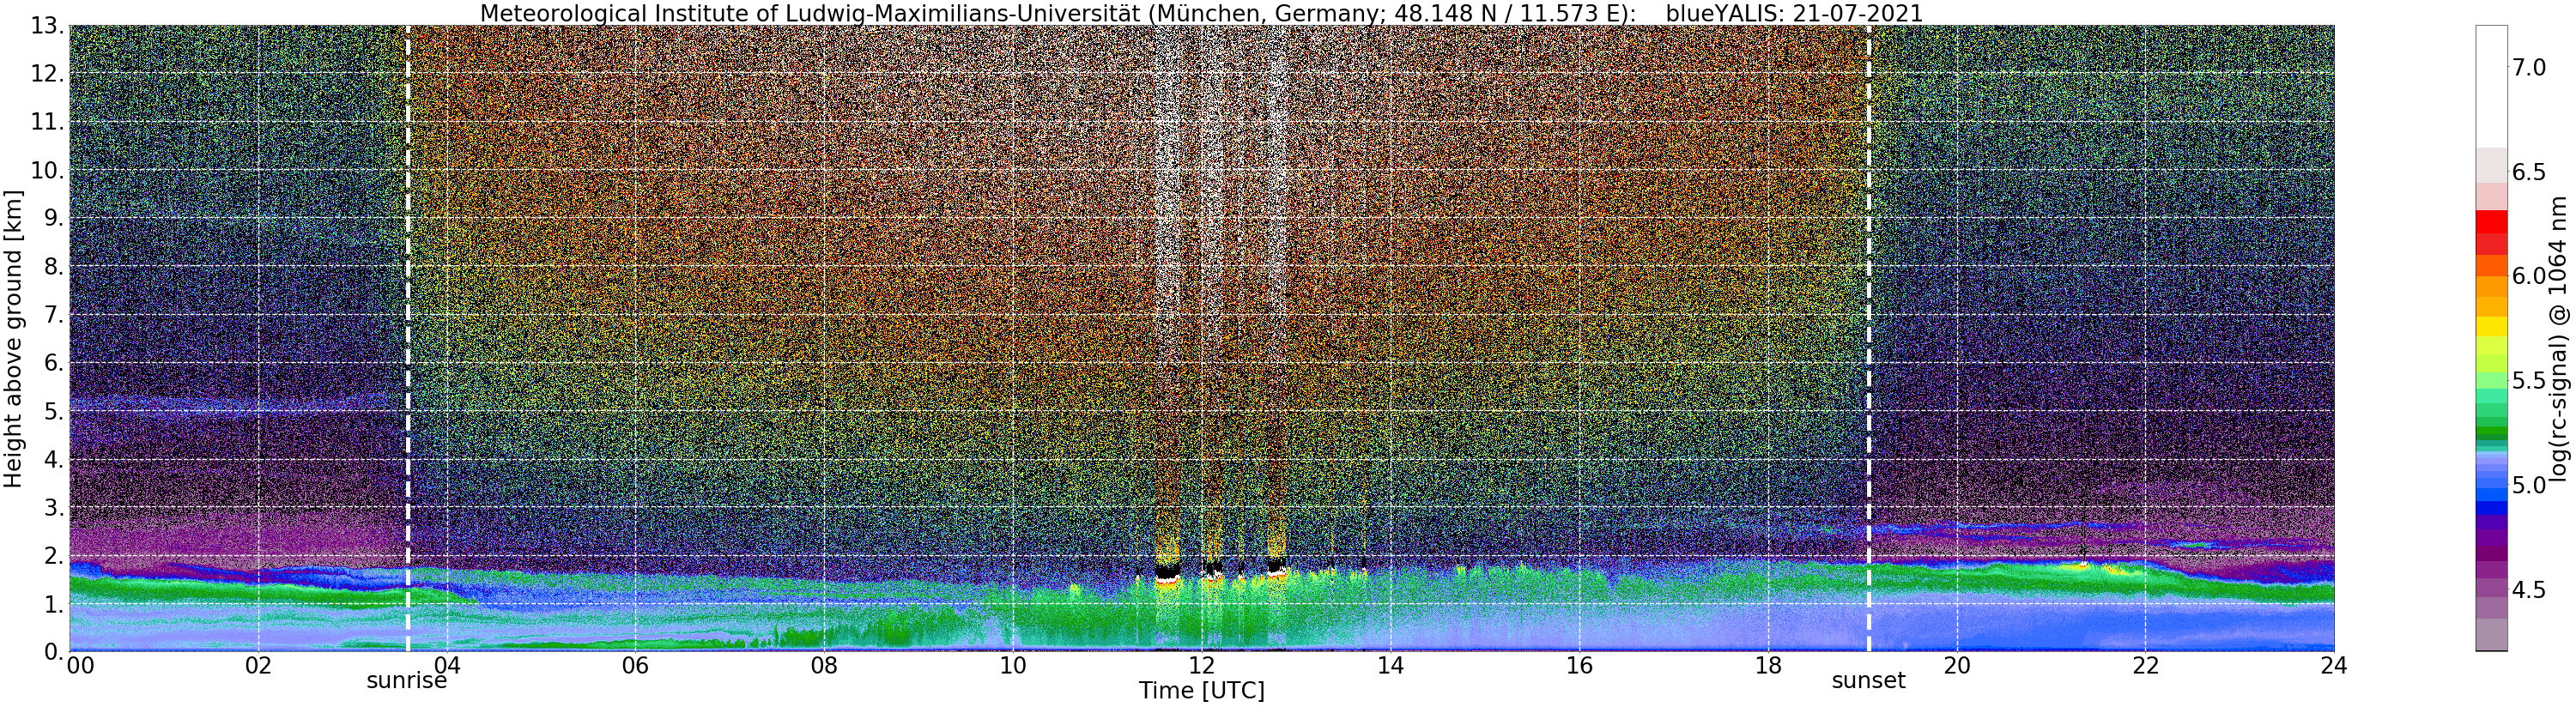Click the 'sunrise' label below the plot
This screenshot has width=2576, height=707.
point(406,681)
